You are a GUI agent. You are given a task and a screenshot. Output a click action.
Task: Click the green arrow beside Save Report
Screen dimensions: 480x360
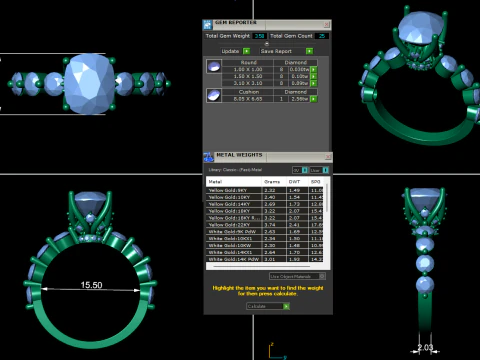point(309,51)
